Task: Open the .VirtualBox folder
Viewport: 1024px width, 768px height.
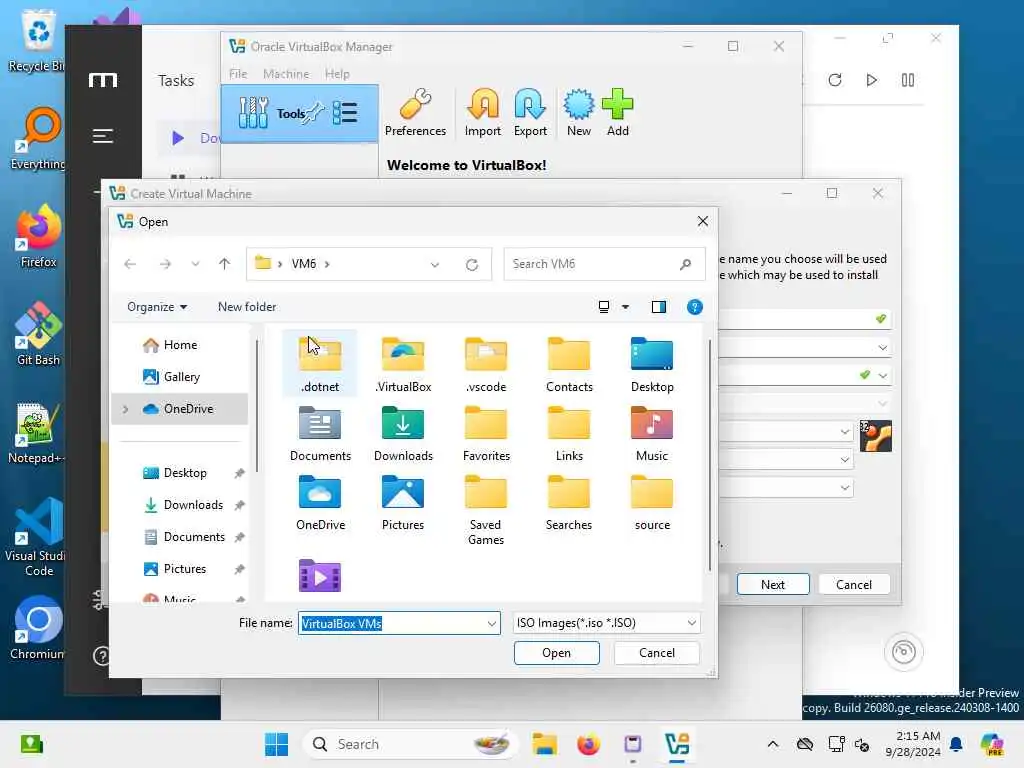Action: 403,364
